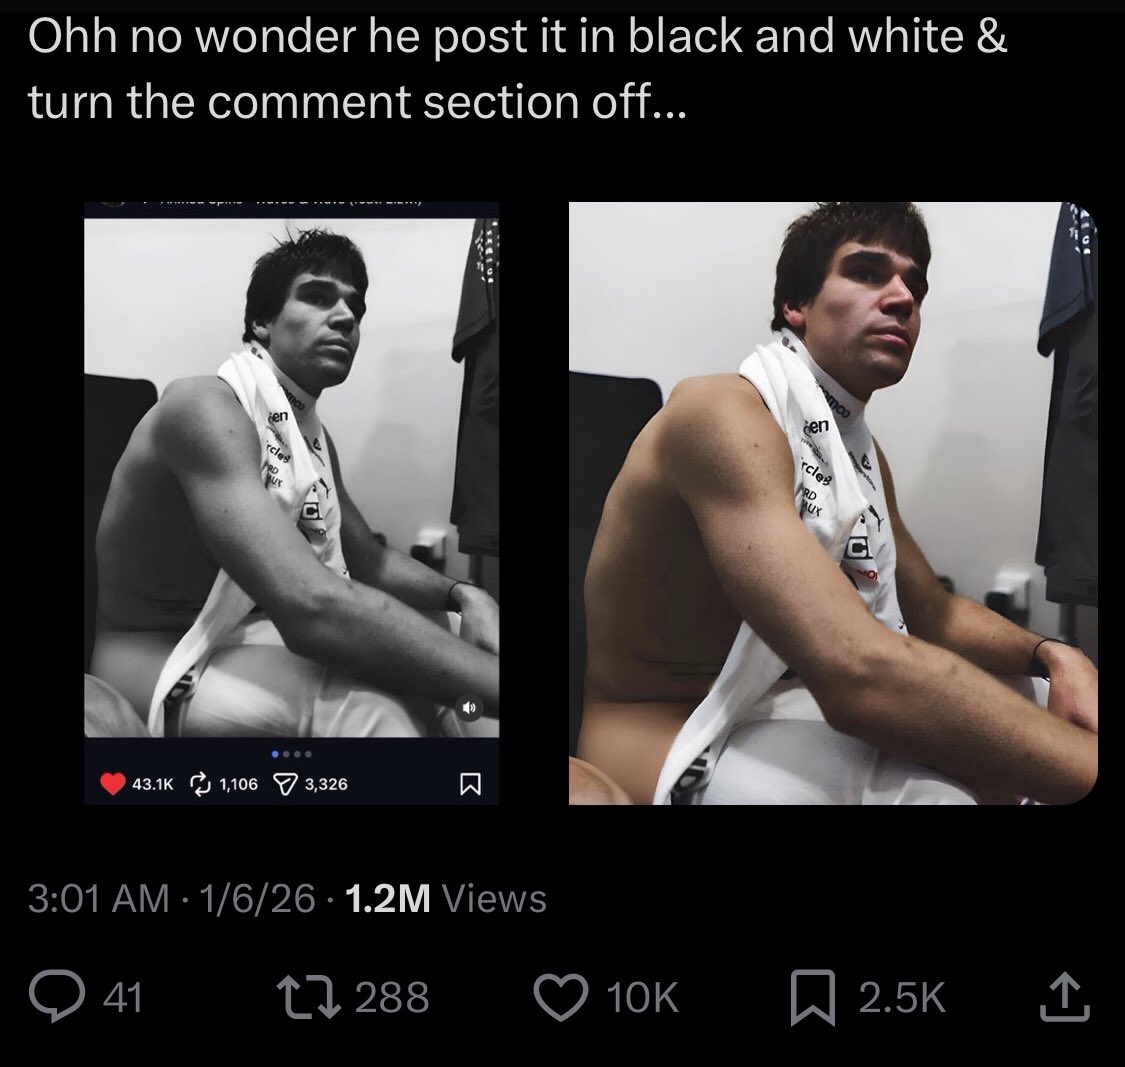Screen dimensions: 1125x1067
Task: Open the reply comment icon
Action: (57, 996)
